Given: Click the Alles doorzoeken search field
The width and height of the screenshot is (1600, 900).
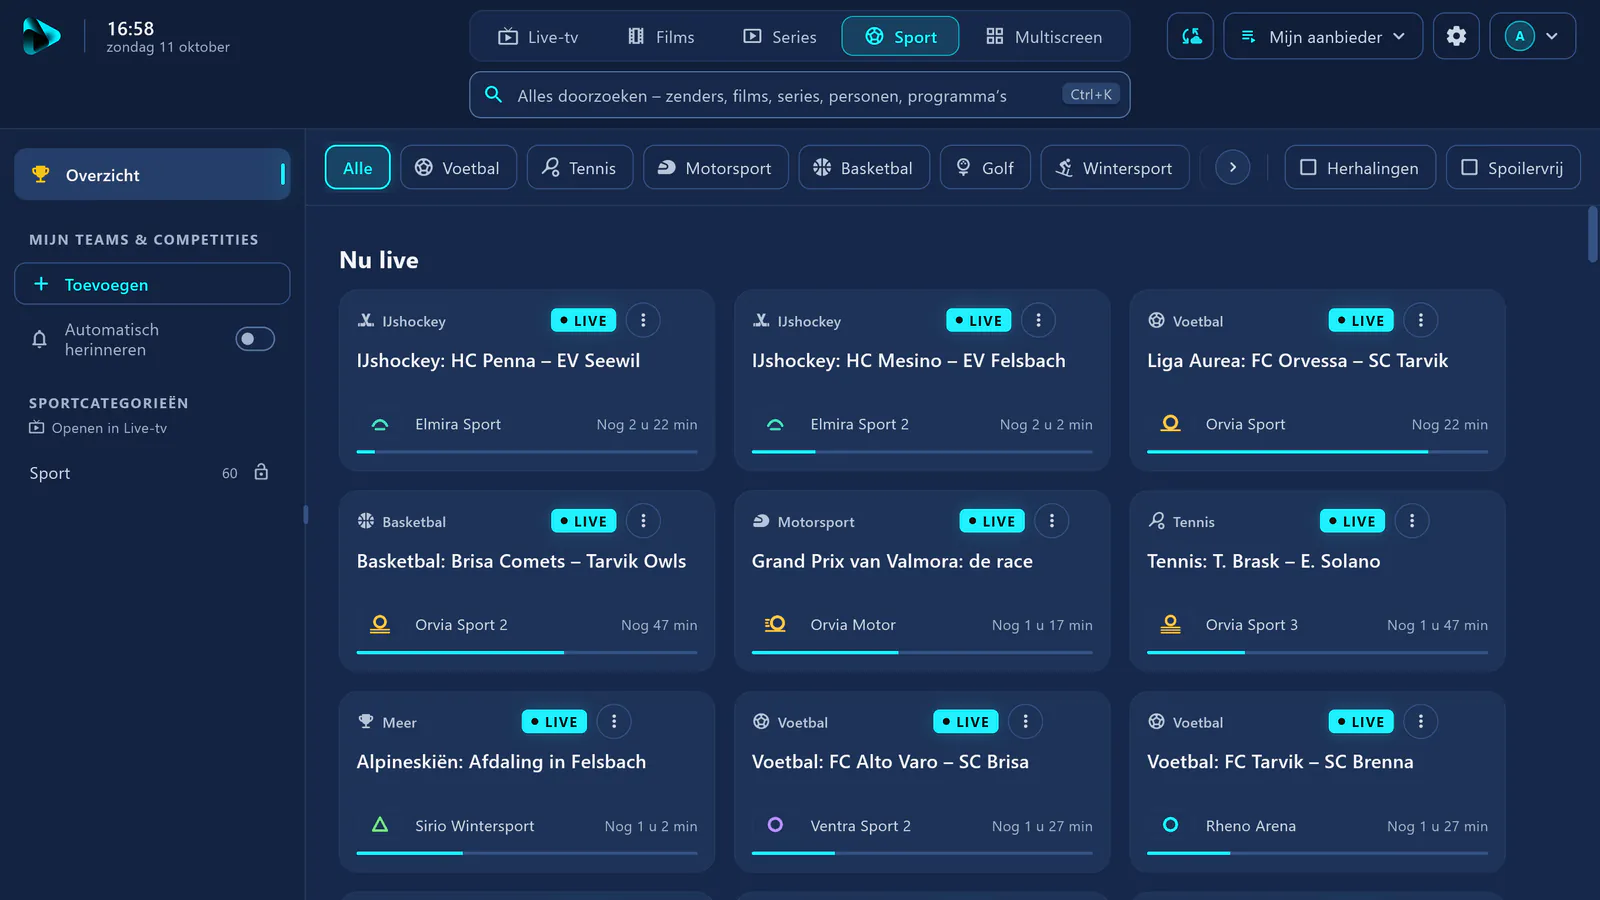Looking at the screenshot, I should [x=799, y=95].
